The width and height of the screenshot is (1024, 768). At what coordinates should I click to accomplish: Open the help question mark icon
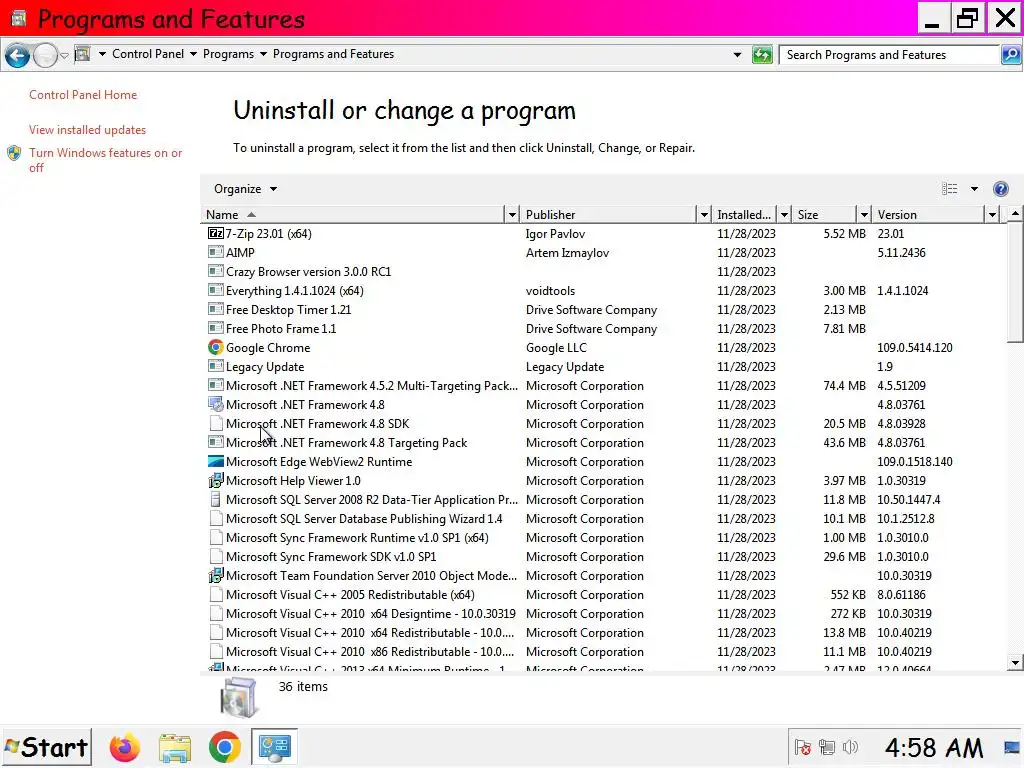pos(1000,189)
